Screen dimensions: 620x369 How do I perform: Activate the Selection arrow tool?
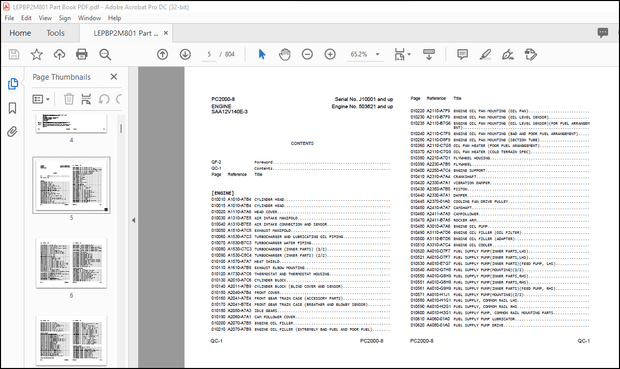[x=262, y=54]
